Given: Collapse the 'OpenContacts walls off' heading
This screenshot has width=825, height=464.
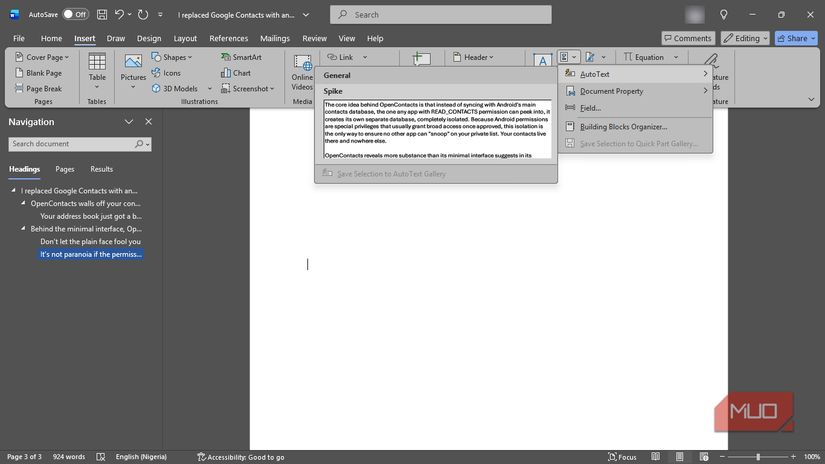Looking at the screenshot, I should point(23,203).
